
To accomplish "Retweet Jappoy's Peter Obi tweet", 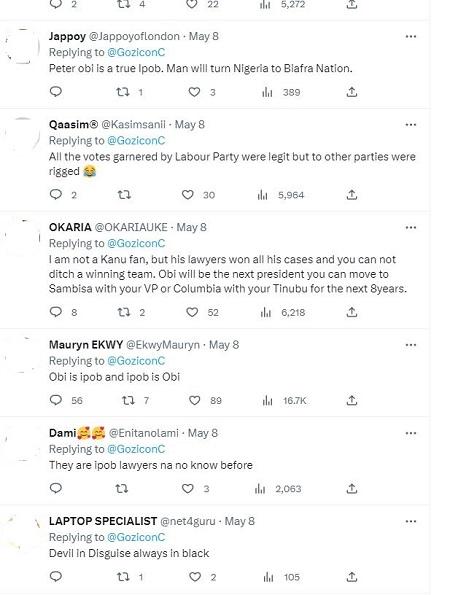I will (x=123, y=92).
